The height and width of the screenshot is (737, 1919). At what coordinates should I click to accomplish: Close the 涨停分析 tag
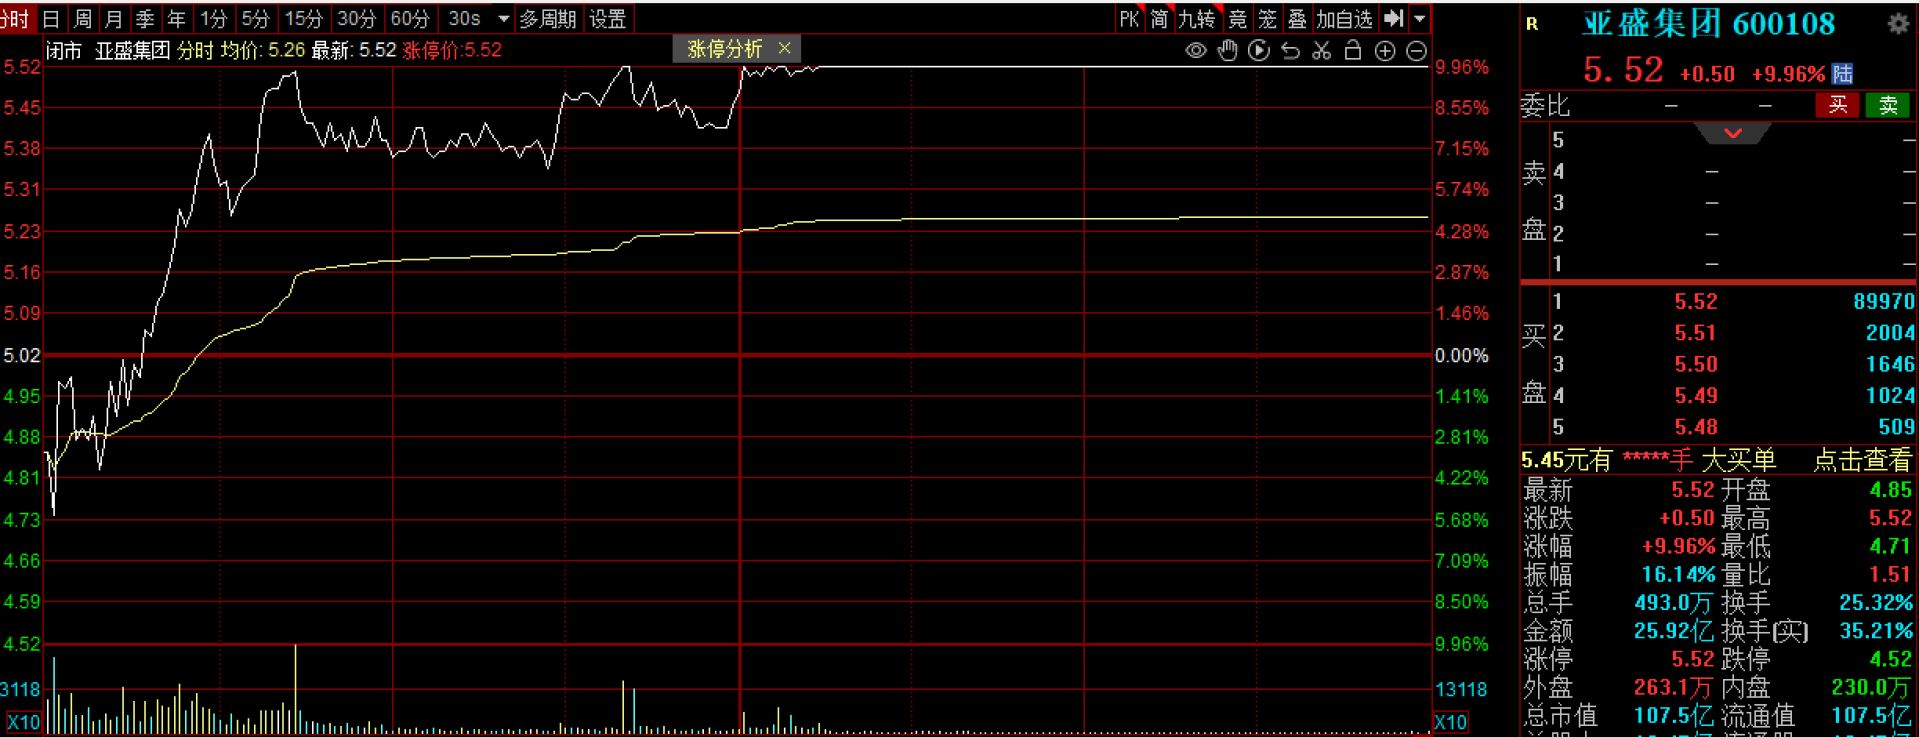click(x=784, y=48)
